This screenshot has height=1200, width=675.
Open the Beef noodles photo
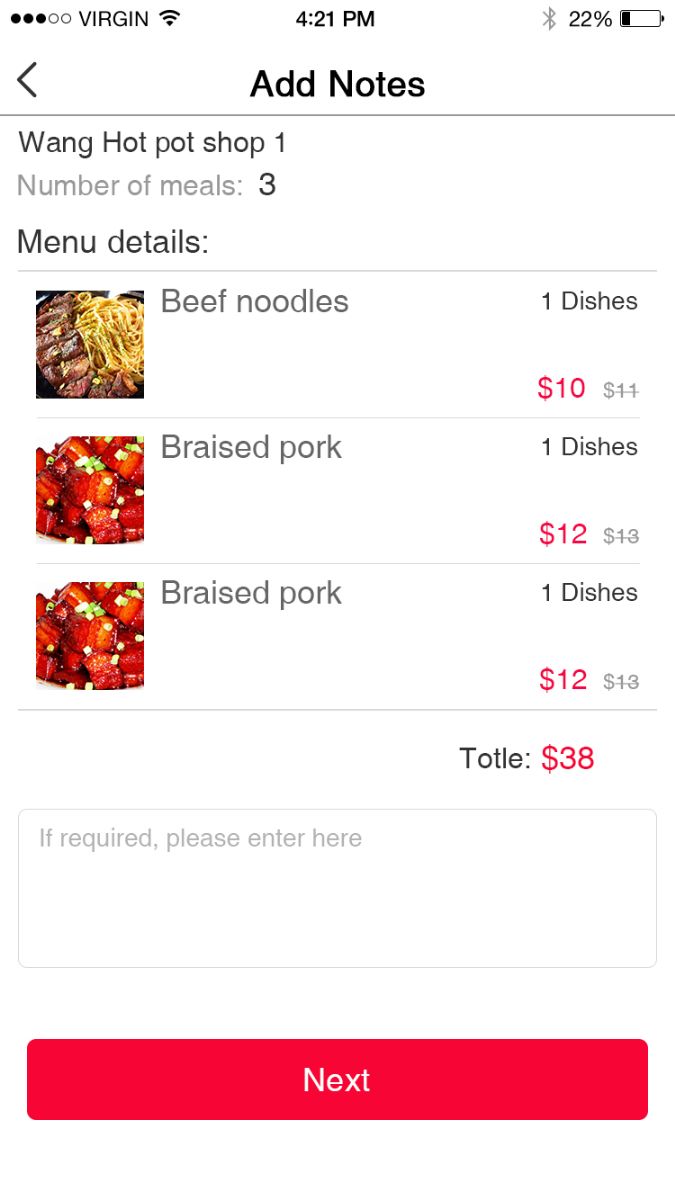90,345
